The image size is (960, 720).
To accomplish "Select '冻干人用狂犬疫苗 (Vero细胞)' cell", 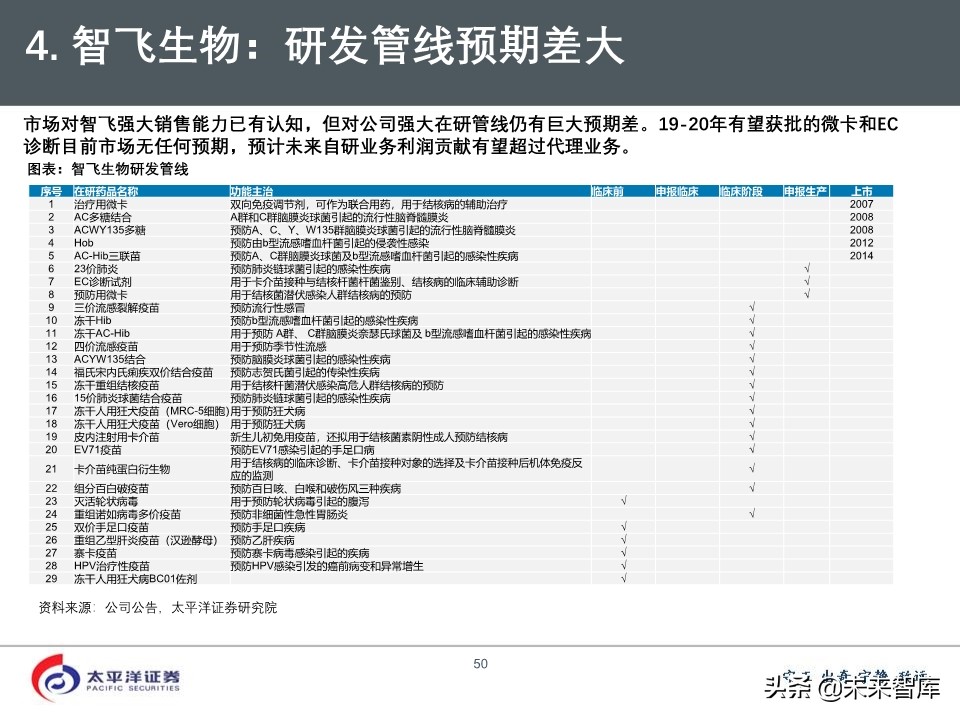I will coord(146,424).
